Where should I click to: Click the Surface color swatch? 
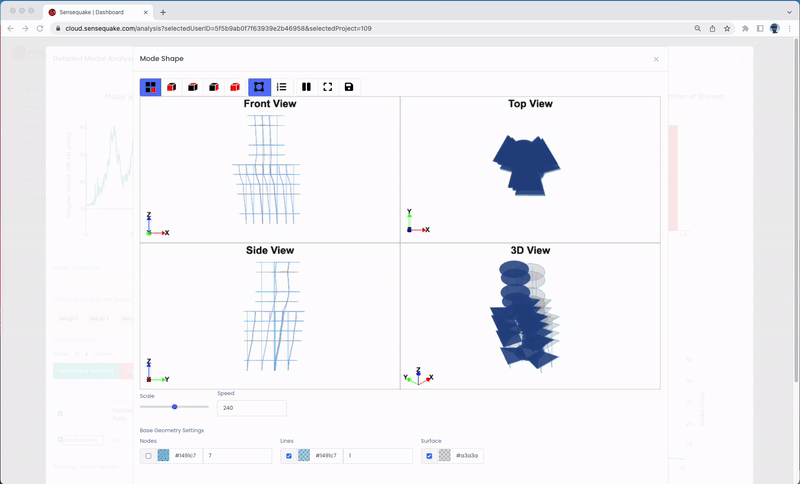click(444, 456)
